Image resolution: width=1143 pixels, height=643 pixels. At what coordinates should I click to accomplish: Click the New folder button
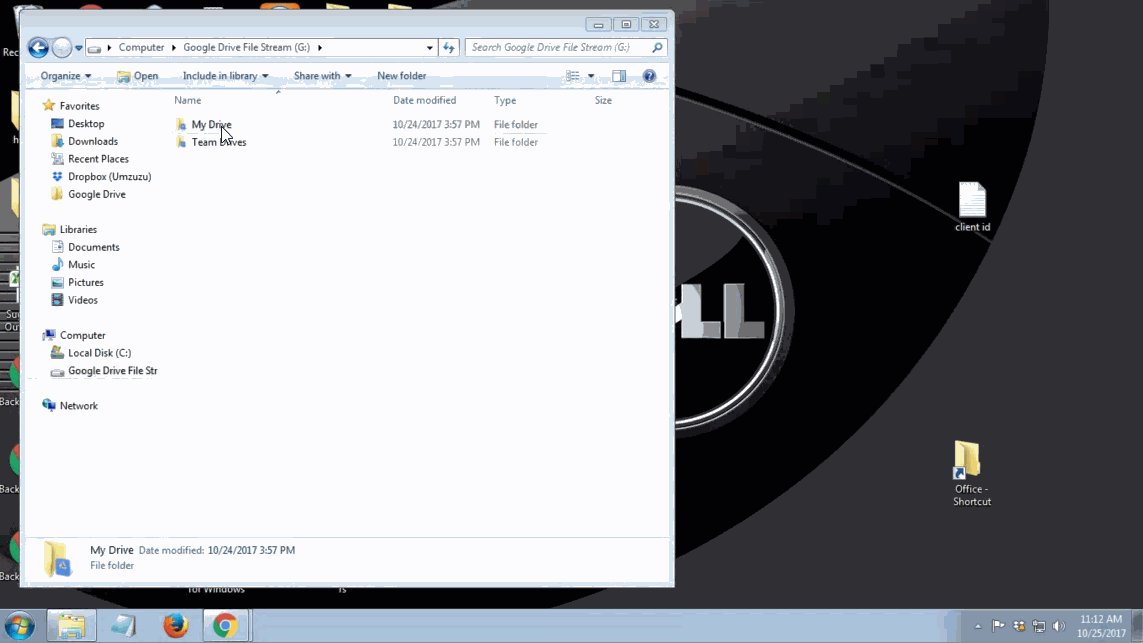click(x=401, y=75)
